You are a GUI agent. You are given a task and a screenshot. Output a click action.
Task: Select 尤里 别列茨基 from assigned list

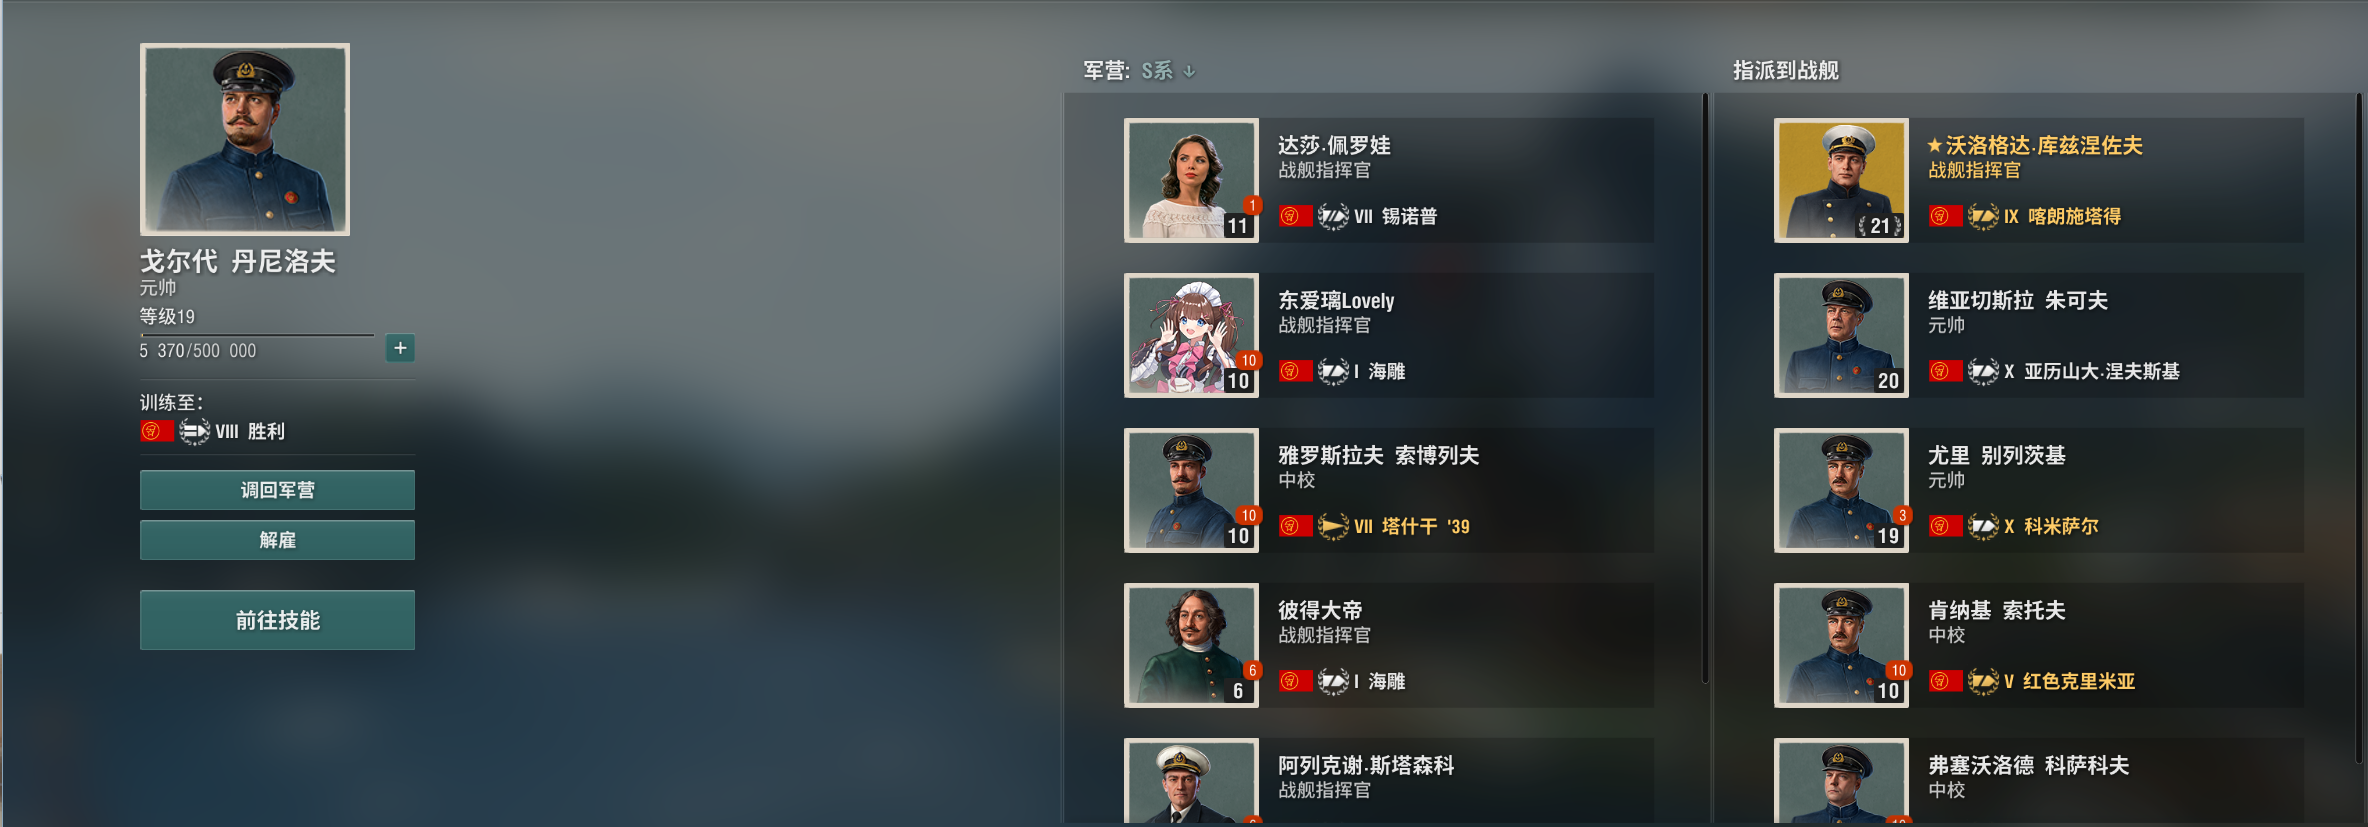click(2039, 490)
